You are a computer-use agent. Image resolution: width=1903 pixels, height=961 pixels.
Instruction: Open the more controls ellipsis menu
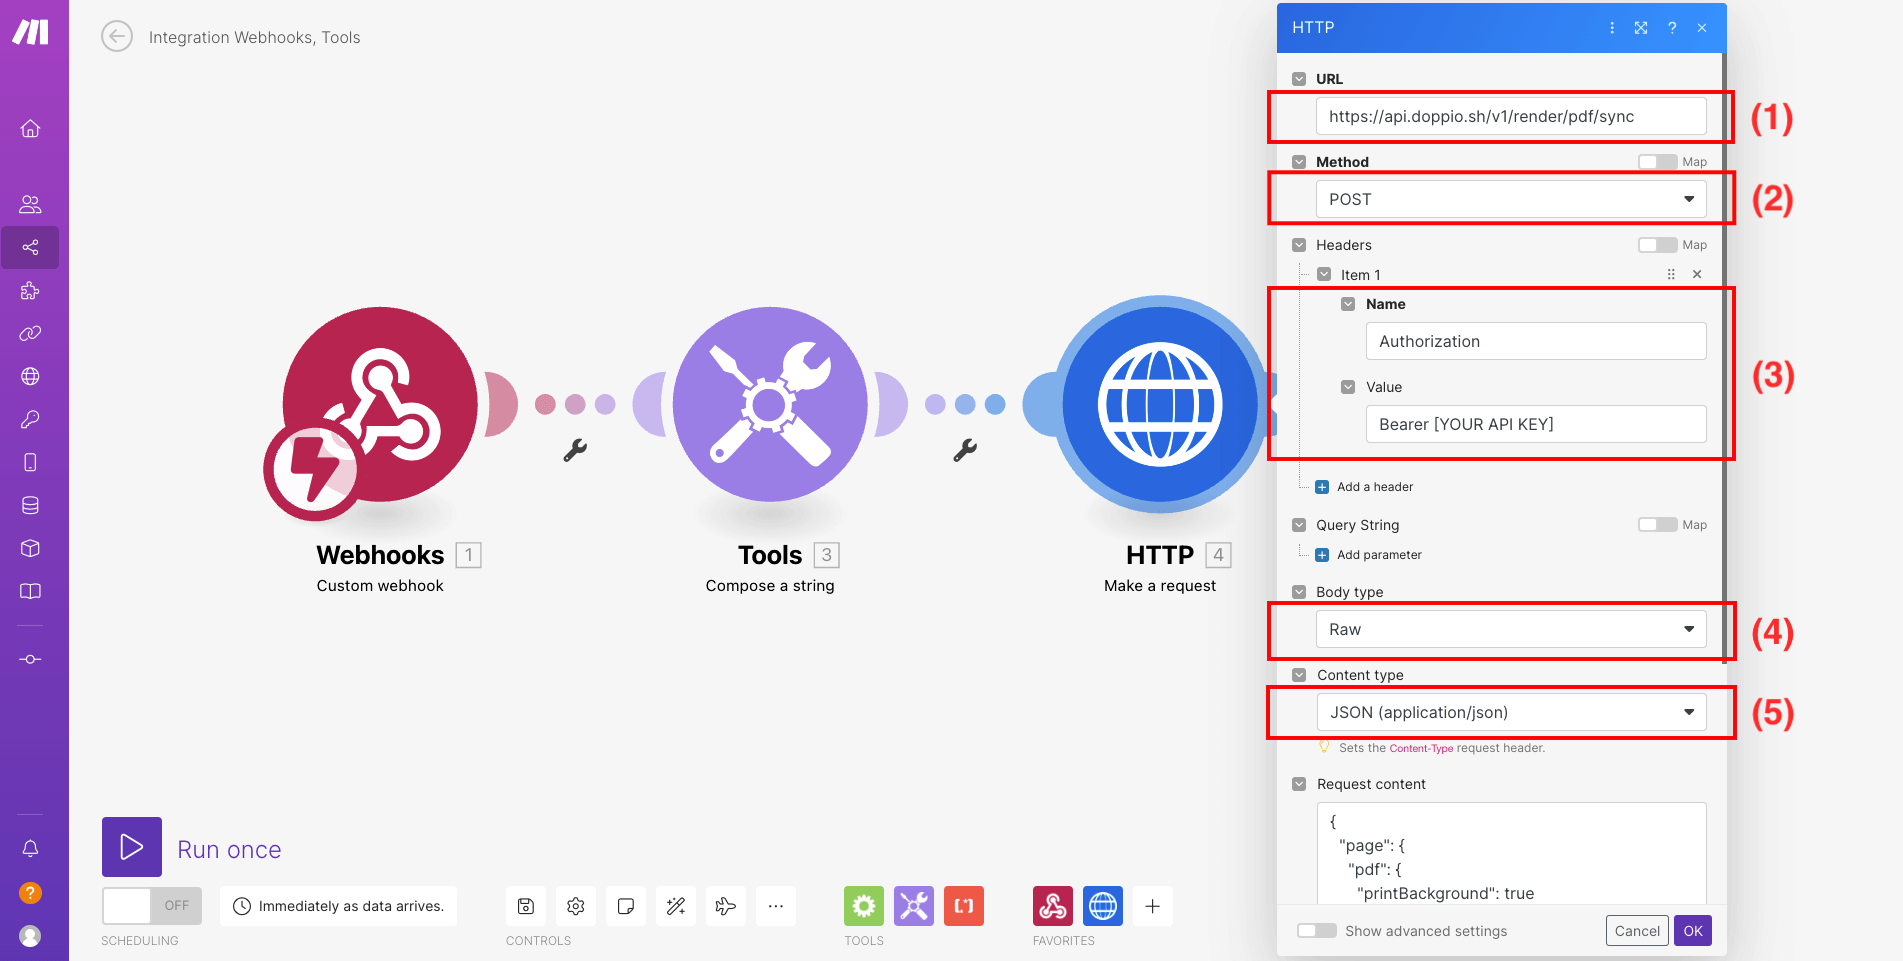point(776,906)
